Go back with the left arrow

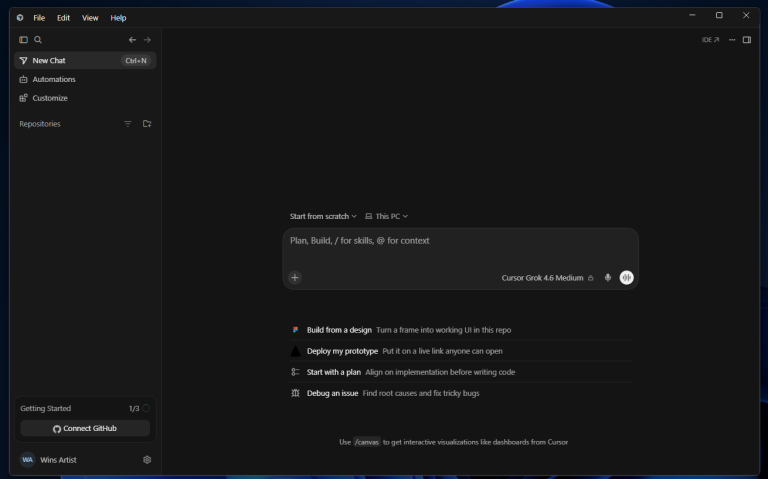pyautogui.click(x=132, y=40)
